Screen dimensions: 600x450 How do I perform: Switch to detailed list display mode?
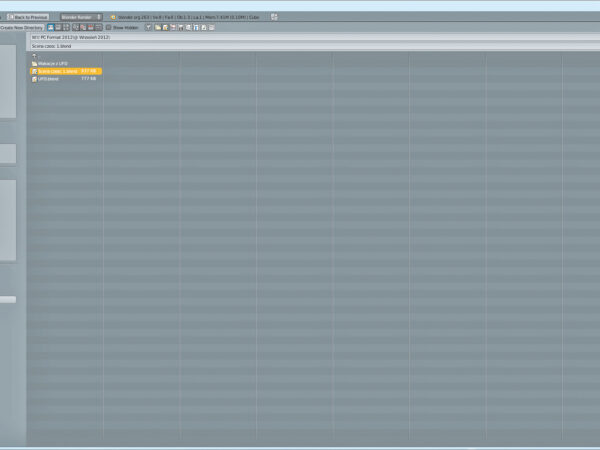pyautogui.click(x=58, y=28)
